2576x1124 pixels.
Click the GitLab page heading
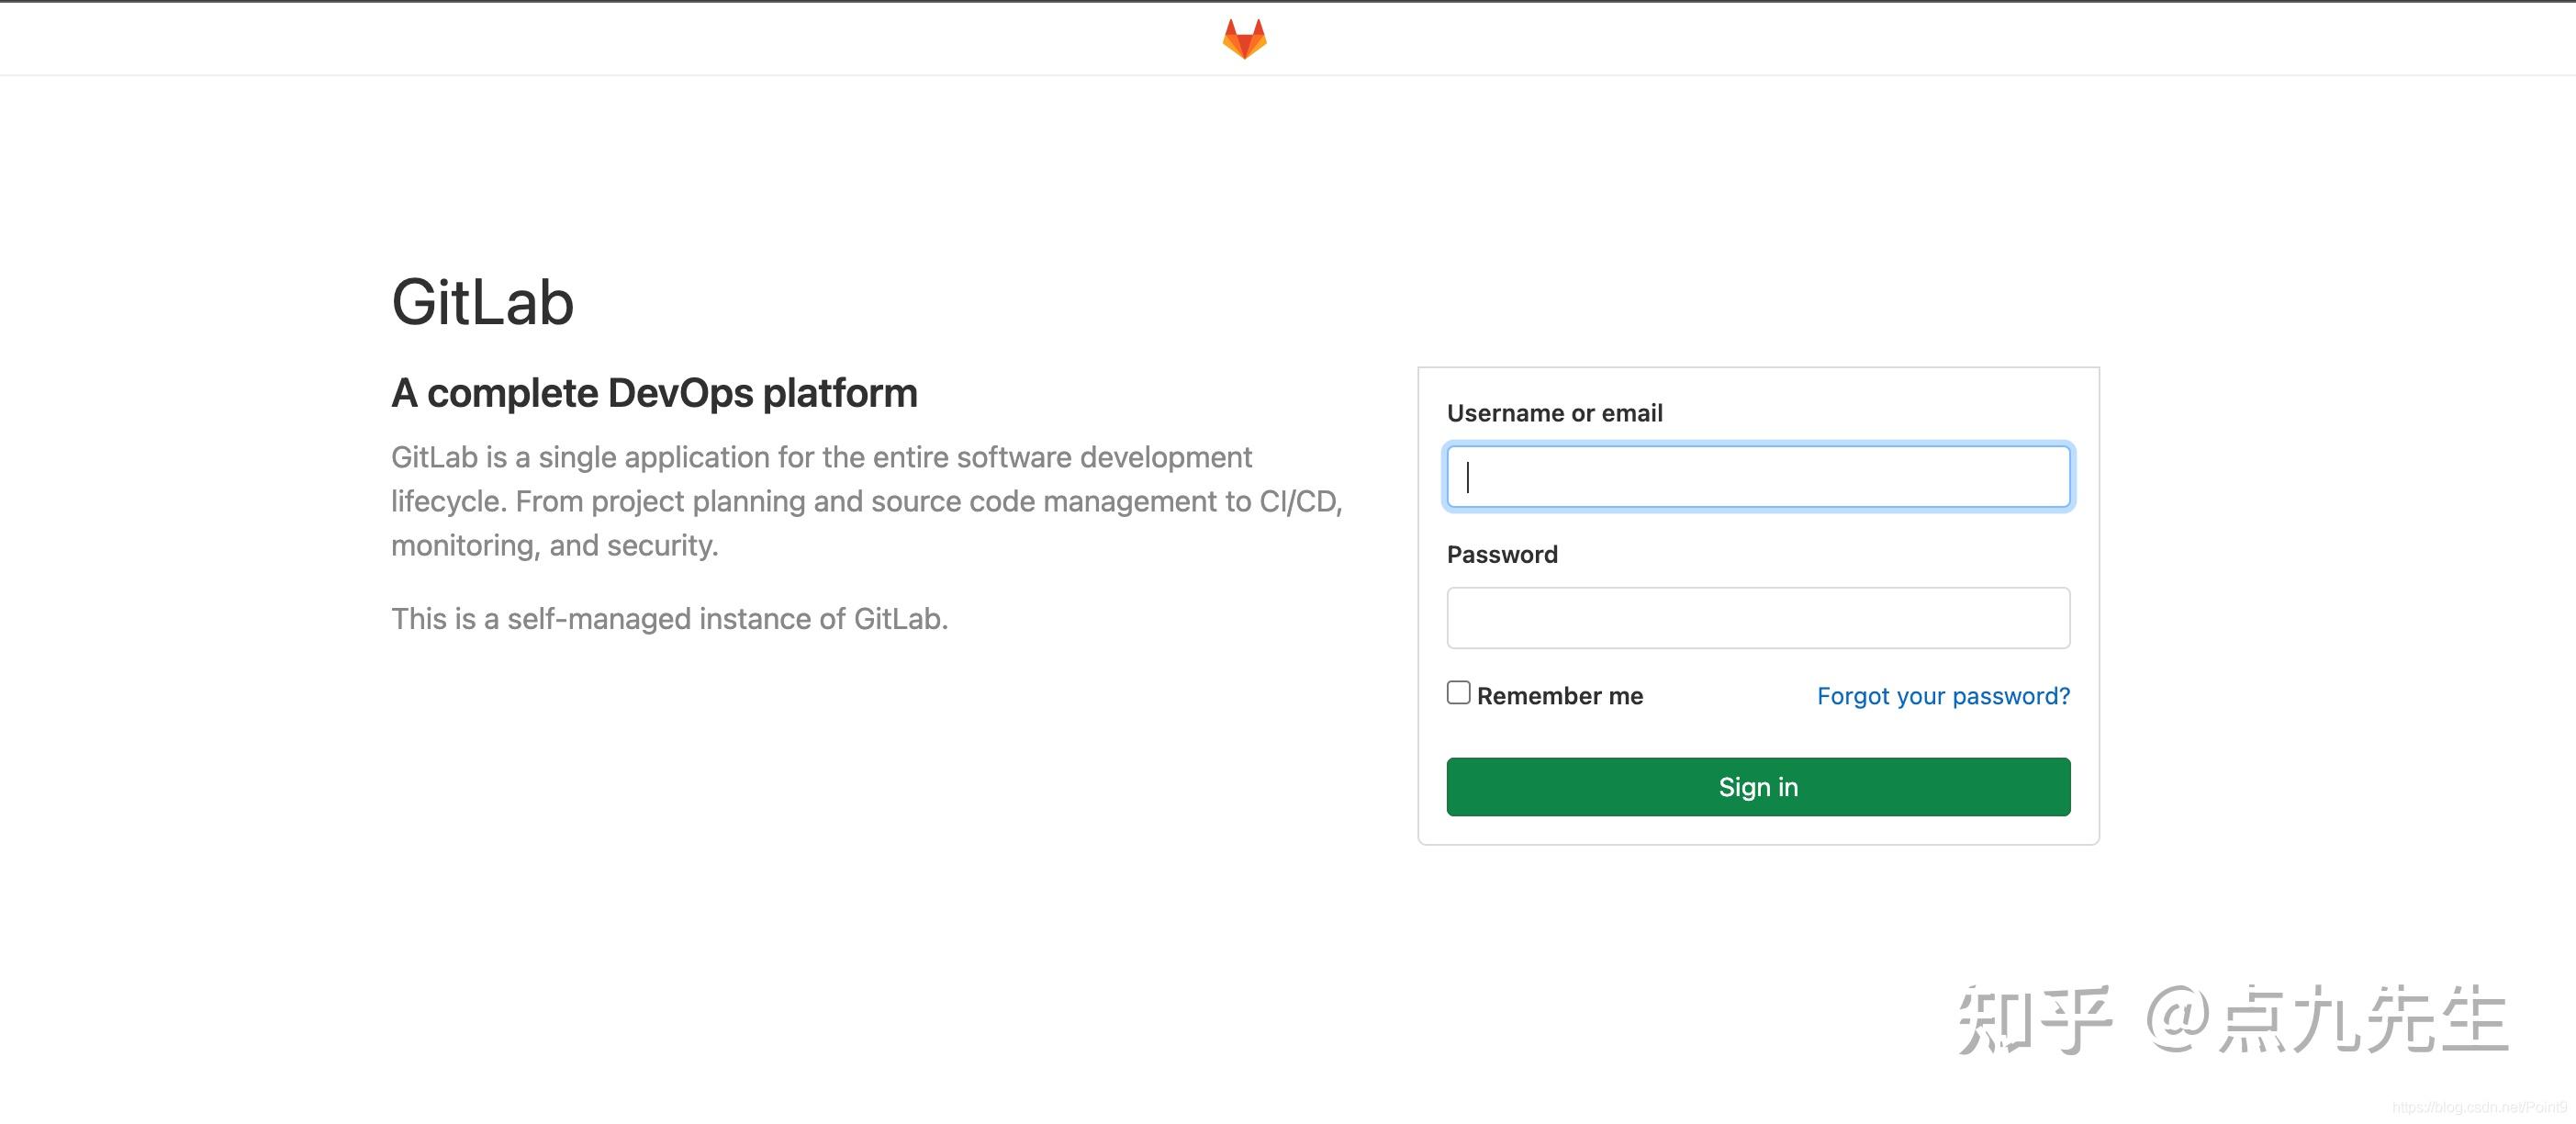[x=482, y=303]
